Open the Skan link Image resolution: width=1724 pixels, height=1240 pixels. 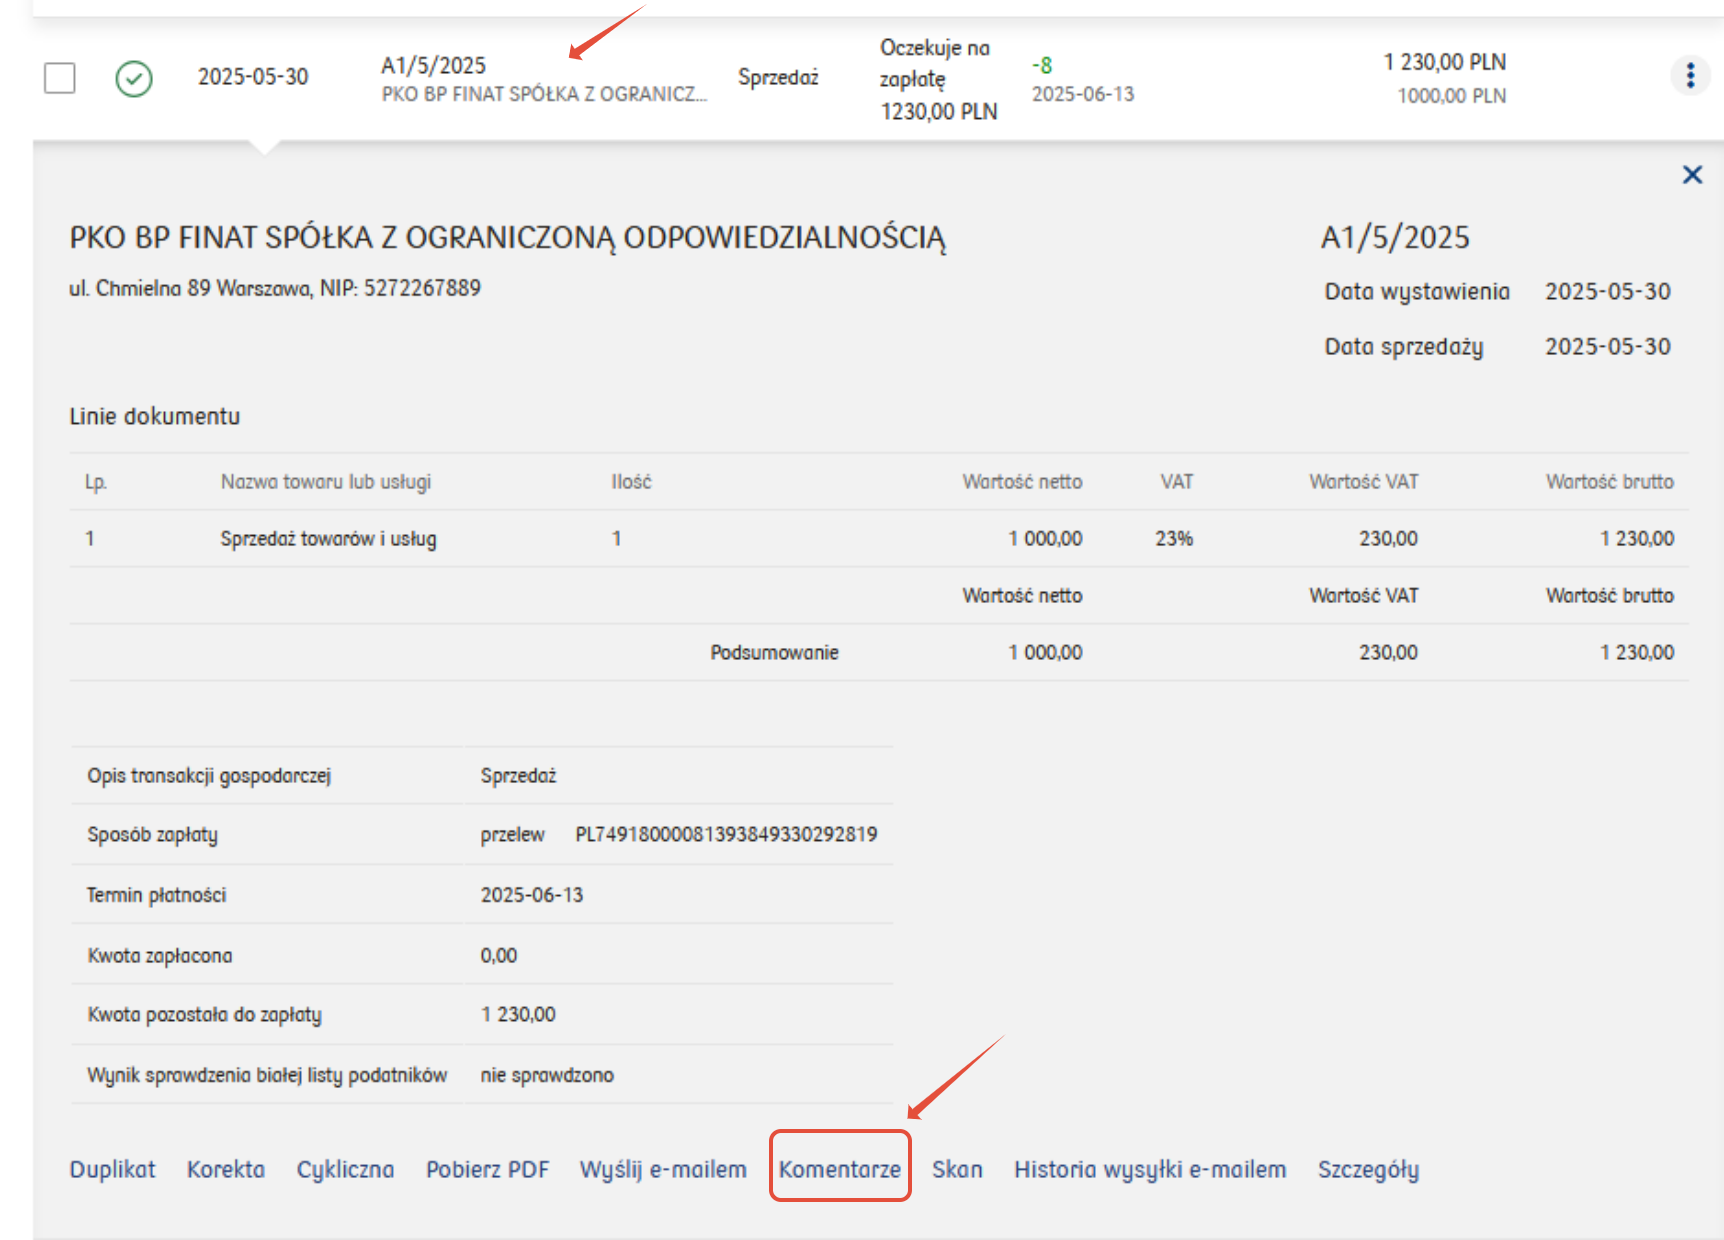click(x=957, y=1169)
